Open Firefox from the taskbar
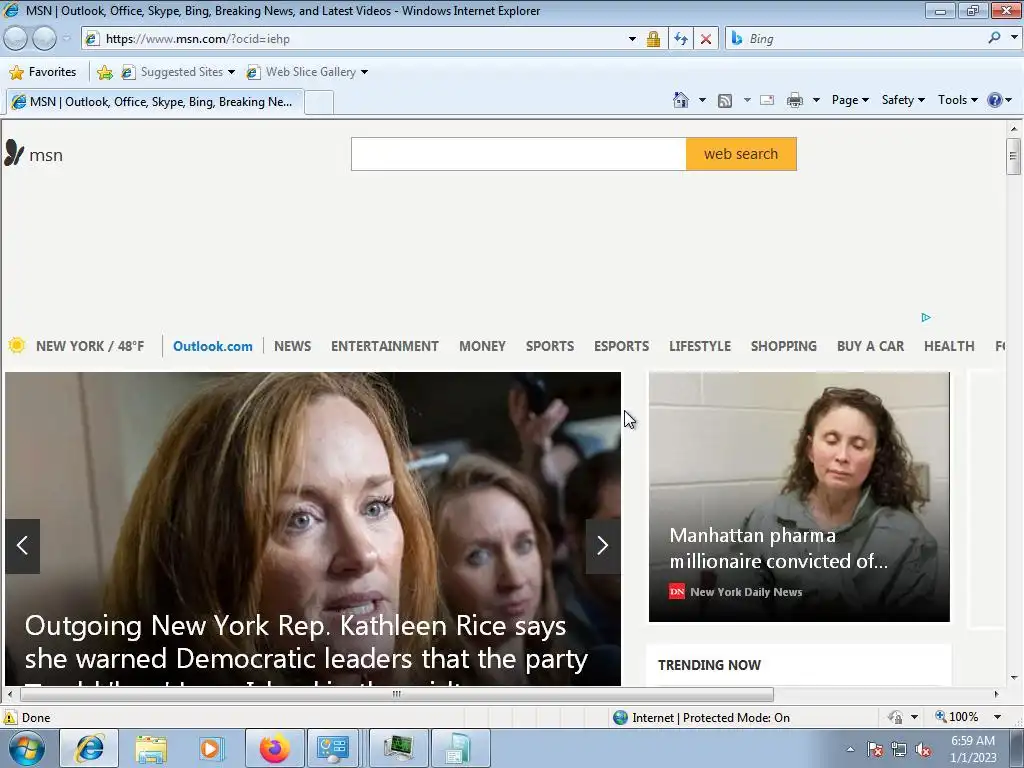Screen dimensions: 1024x768 tap(275, 748)
